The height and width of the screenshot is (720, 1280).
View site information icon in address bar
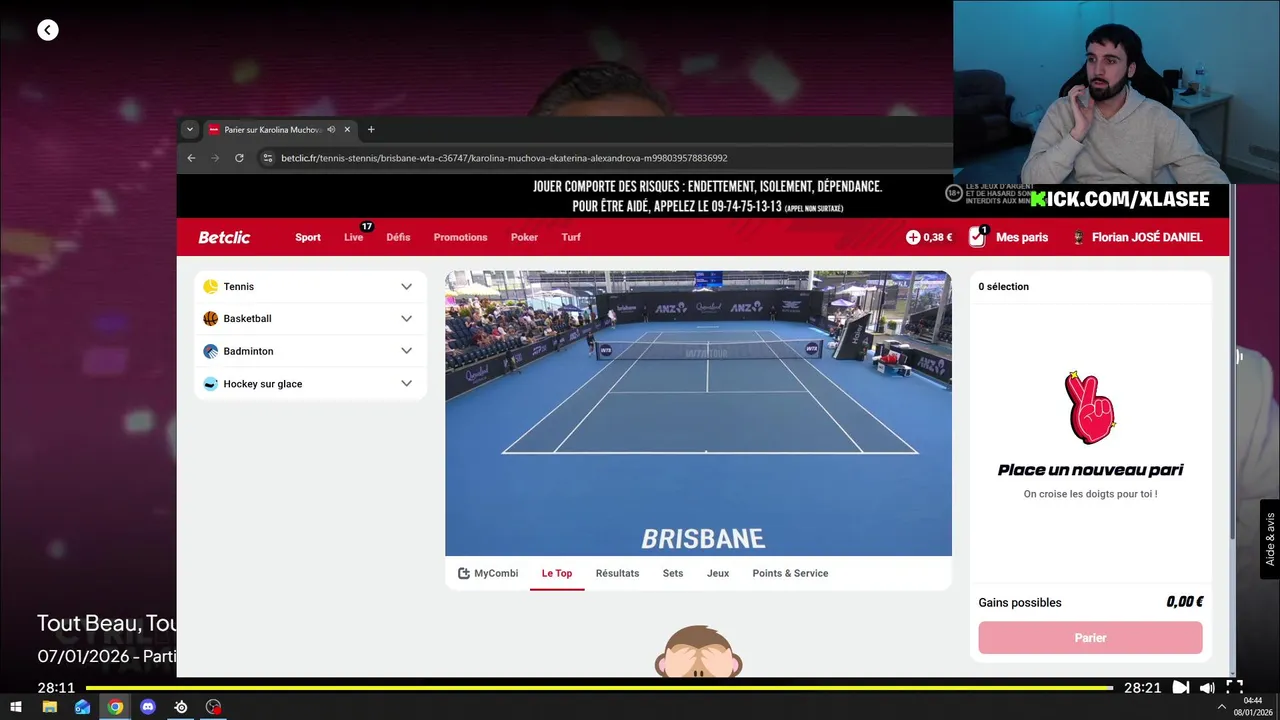point(267,158)
